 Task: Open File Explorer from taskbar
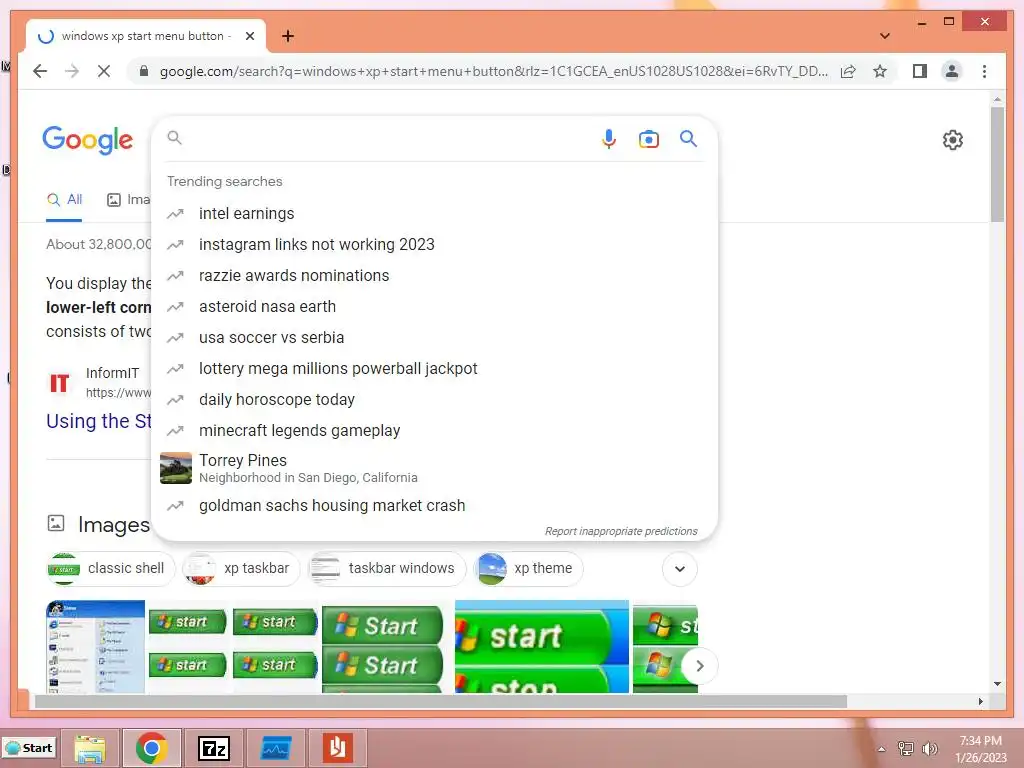(x=89, y=748)
